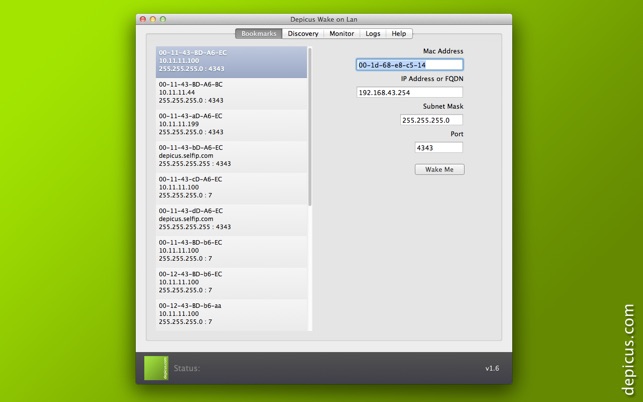
Task: Click the green depicus logo icon
Action: tap(156, 368)
